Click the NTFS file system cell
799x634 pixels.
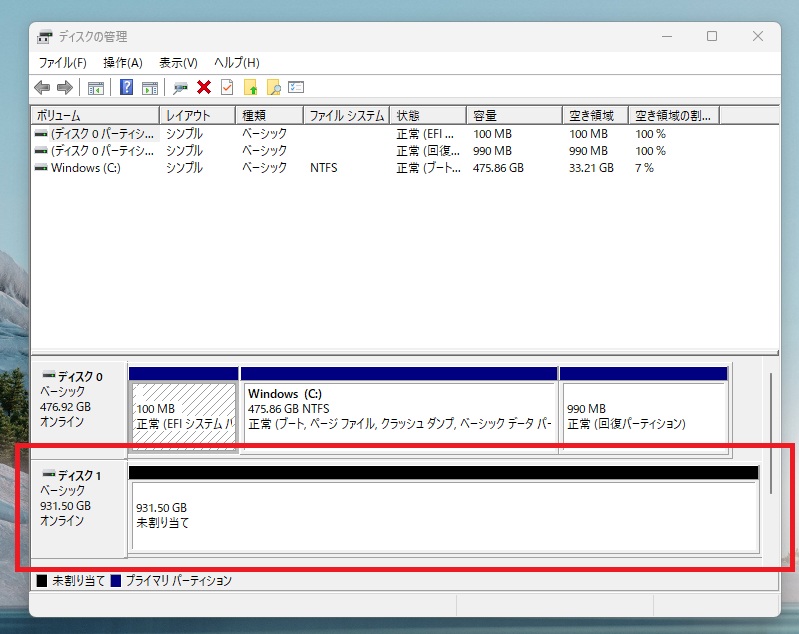(324, 168)
